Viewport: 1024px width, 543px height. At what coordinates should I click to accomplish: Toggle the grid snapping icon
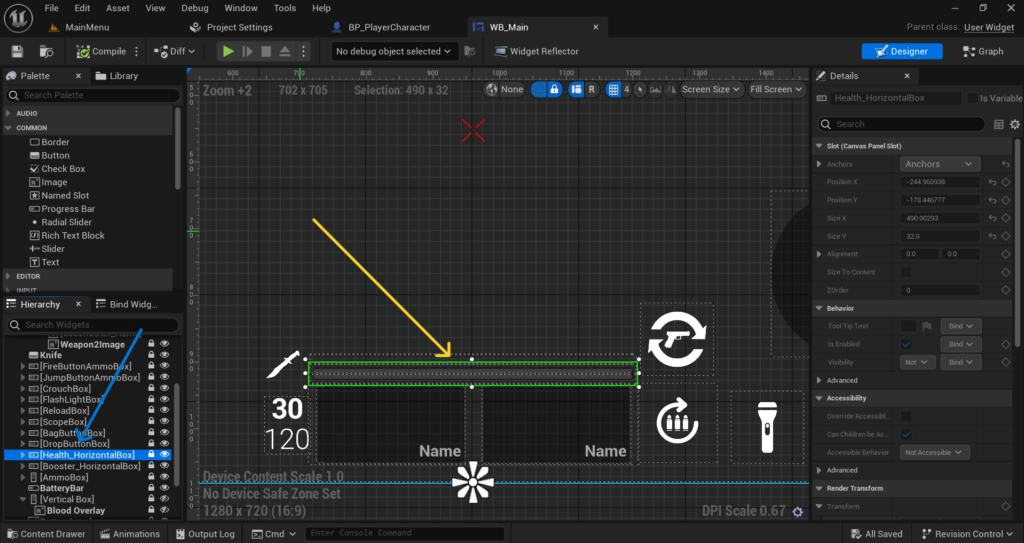point(613,90)
